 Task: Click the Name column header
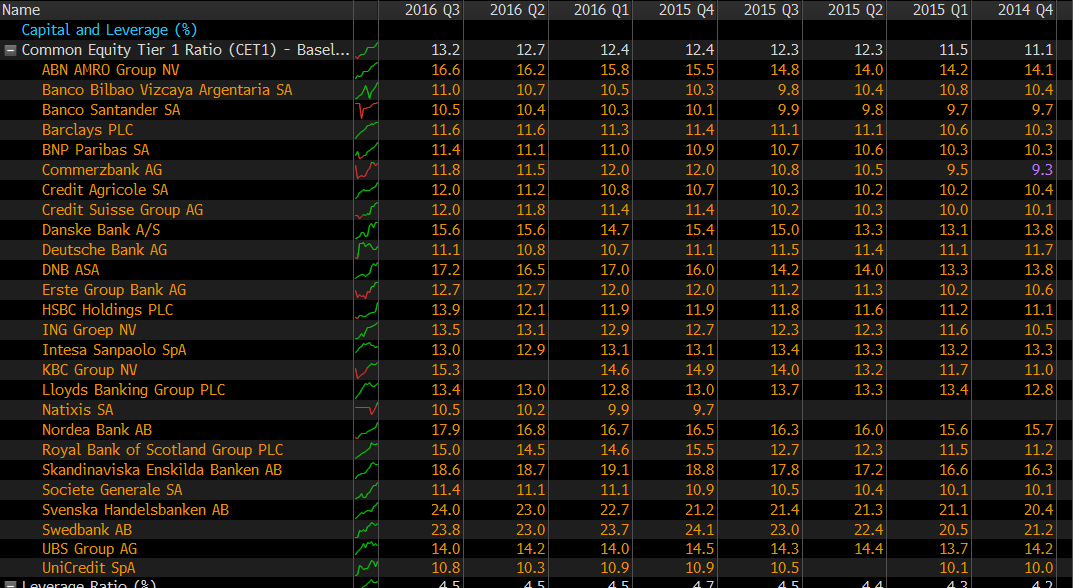click(21, 10)
